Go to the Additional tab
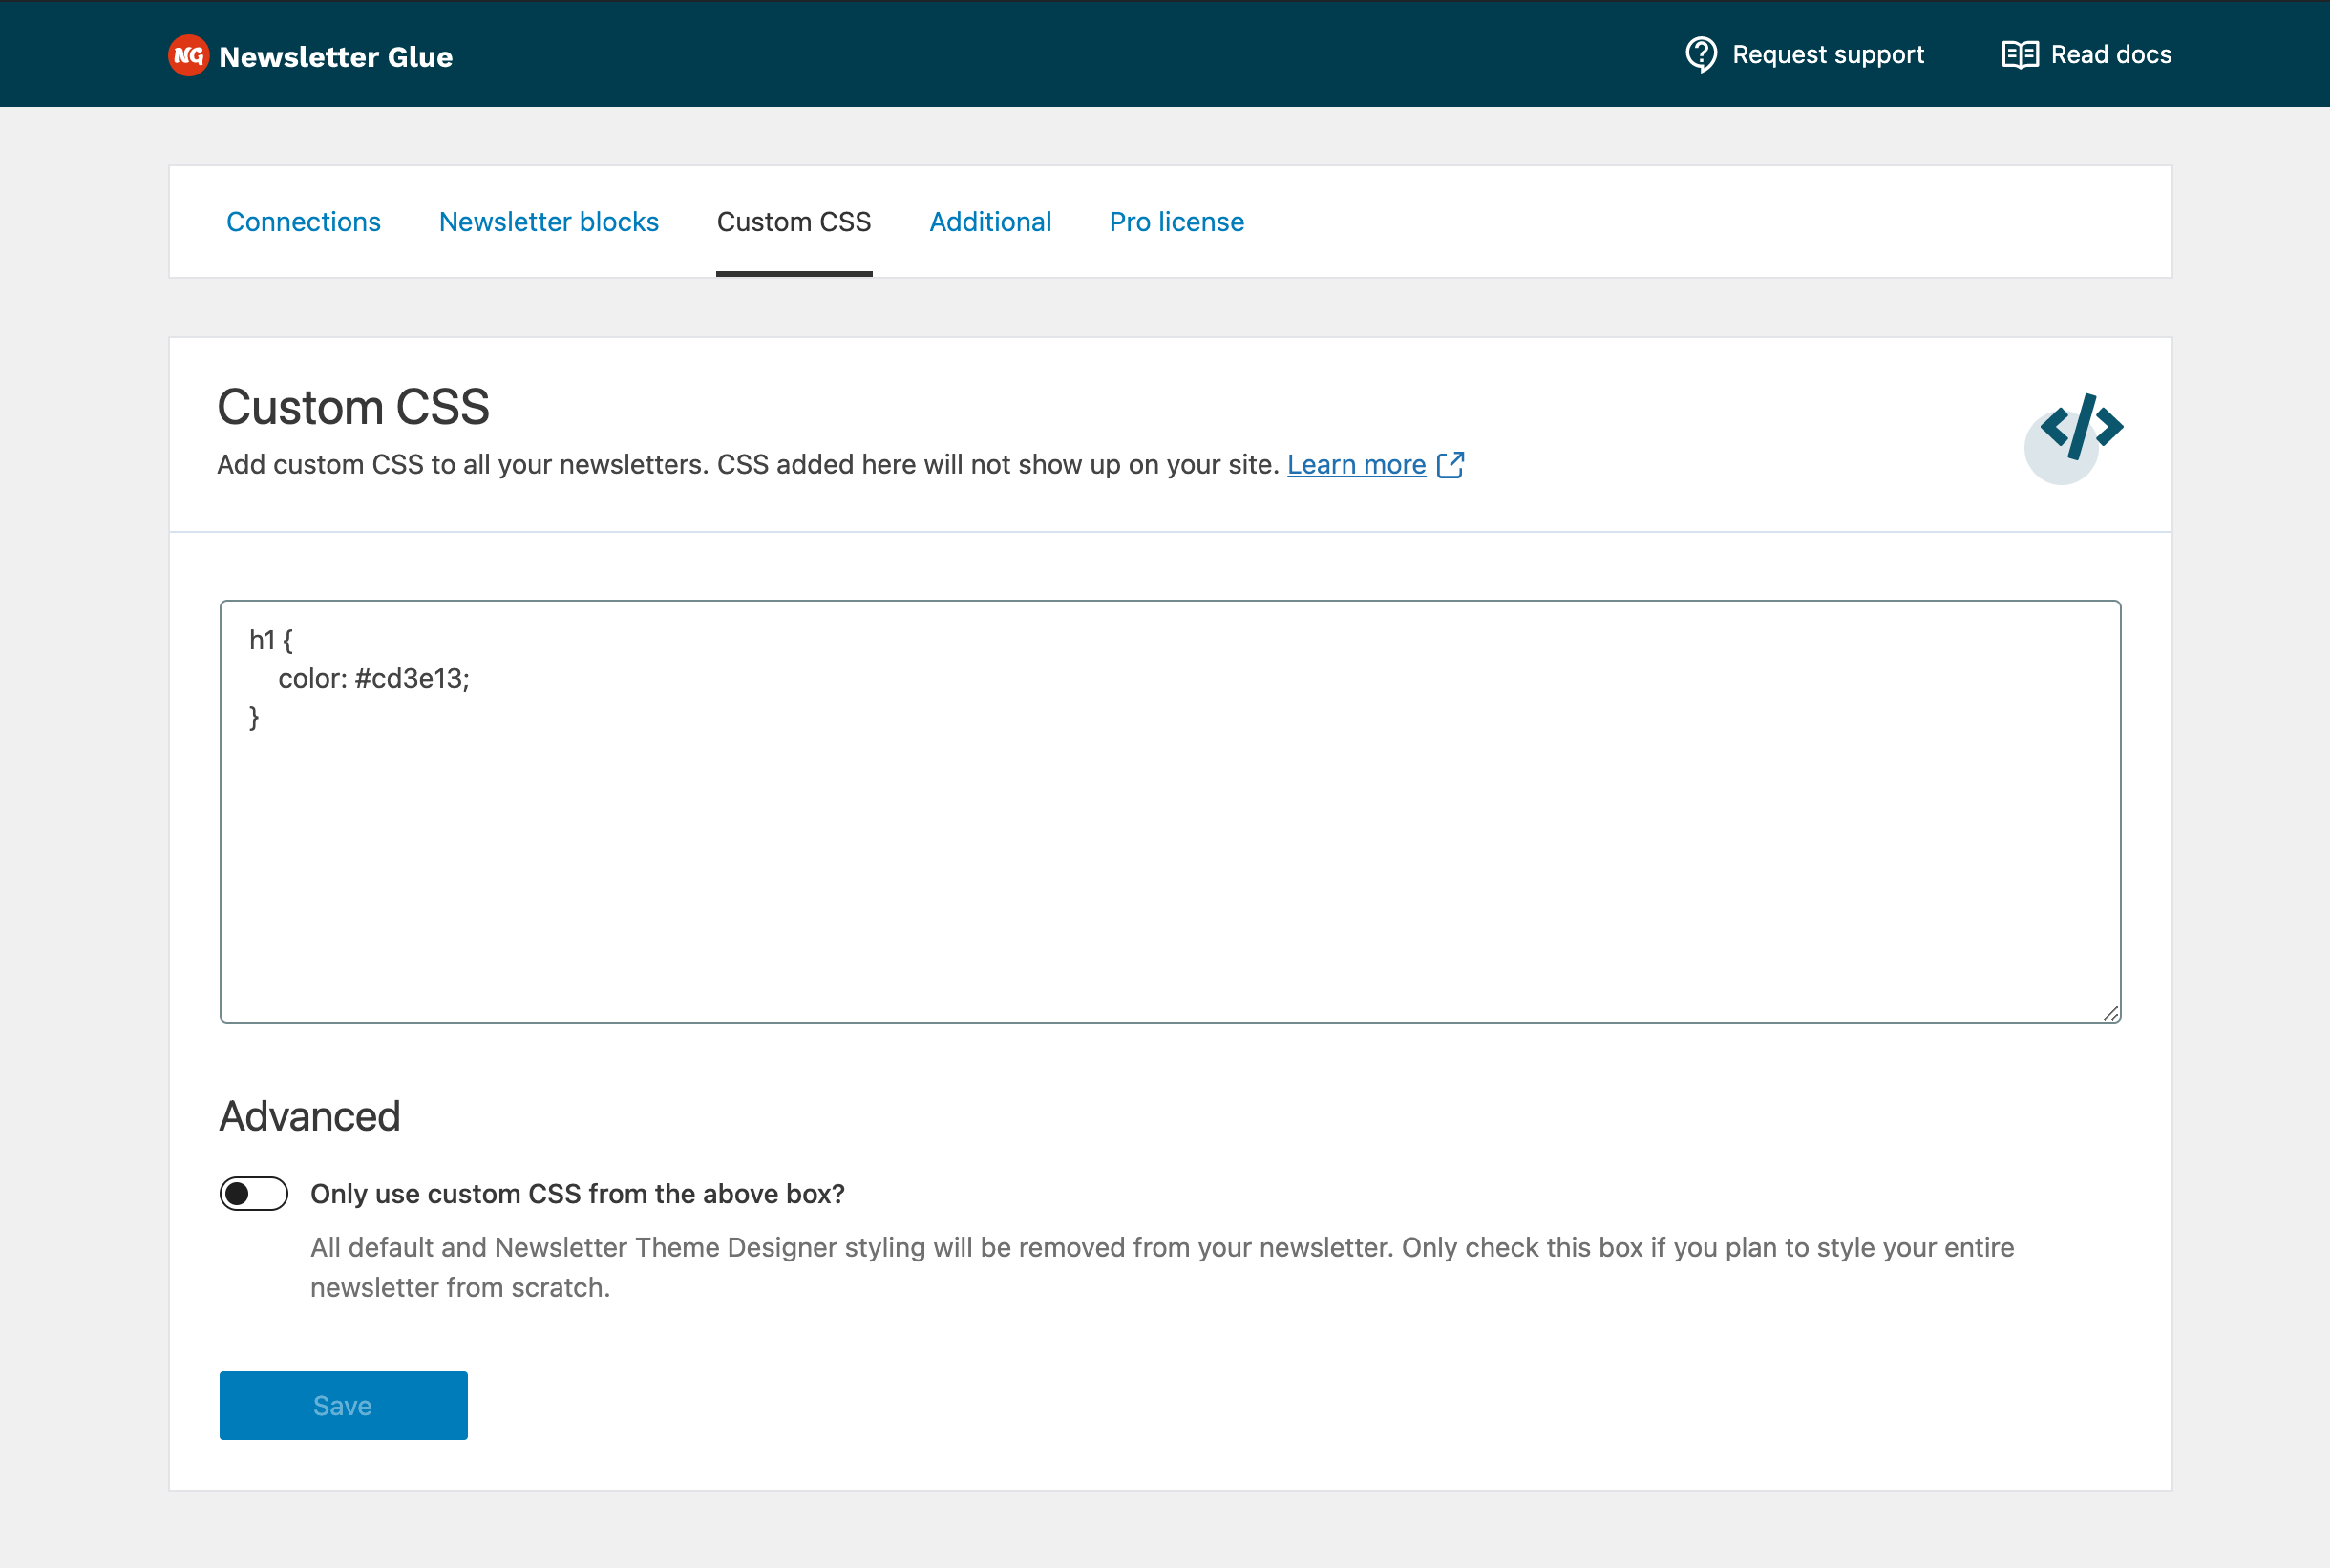Viewport: 2330px width, 1568px height. coord(990,222)
